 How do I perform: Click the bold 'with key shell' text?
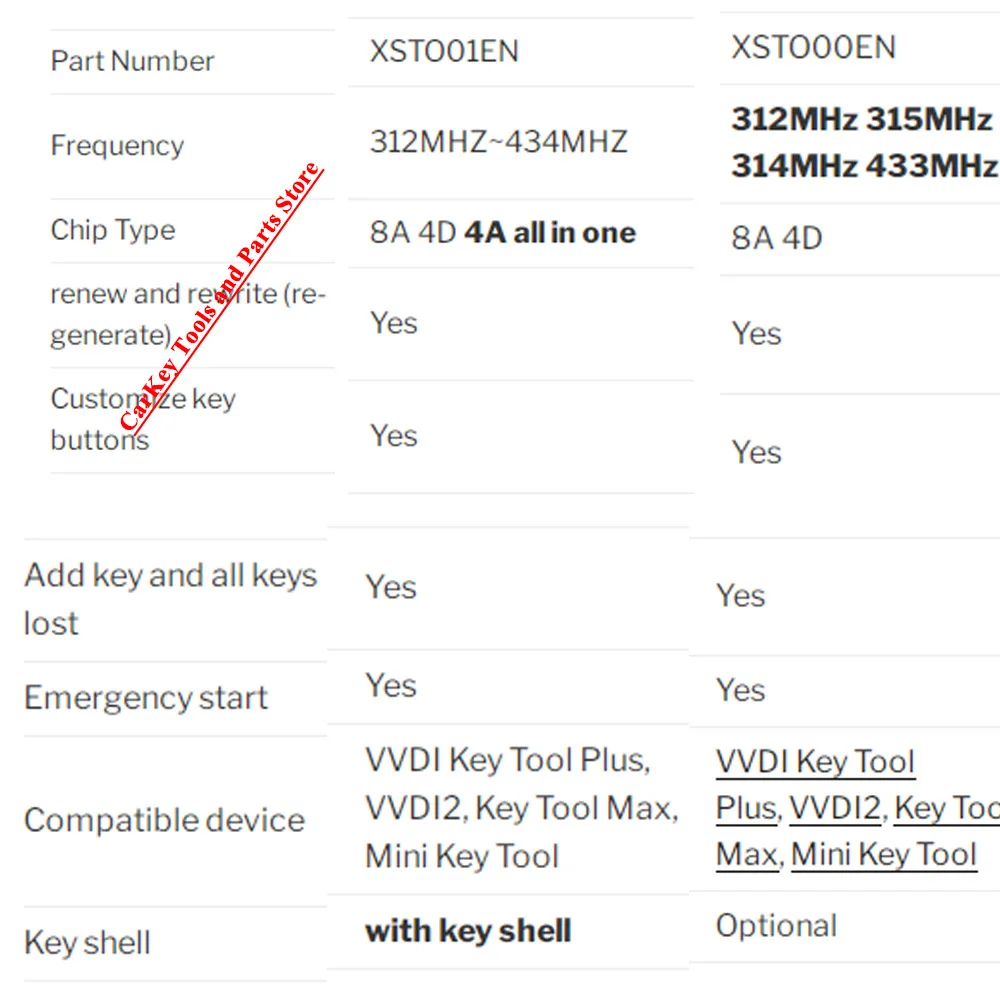pos(468,931)
